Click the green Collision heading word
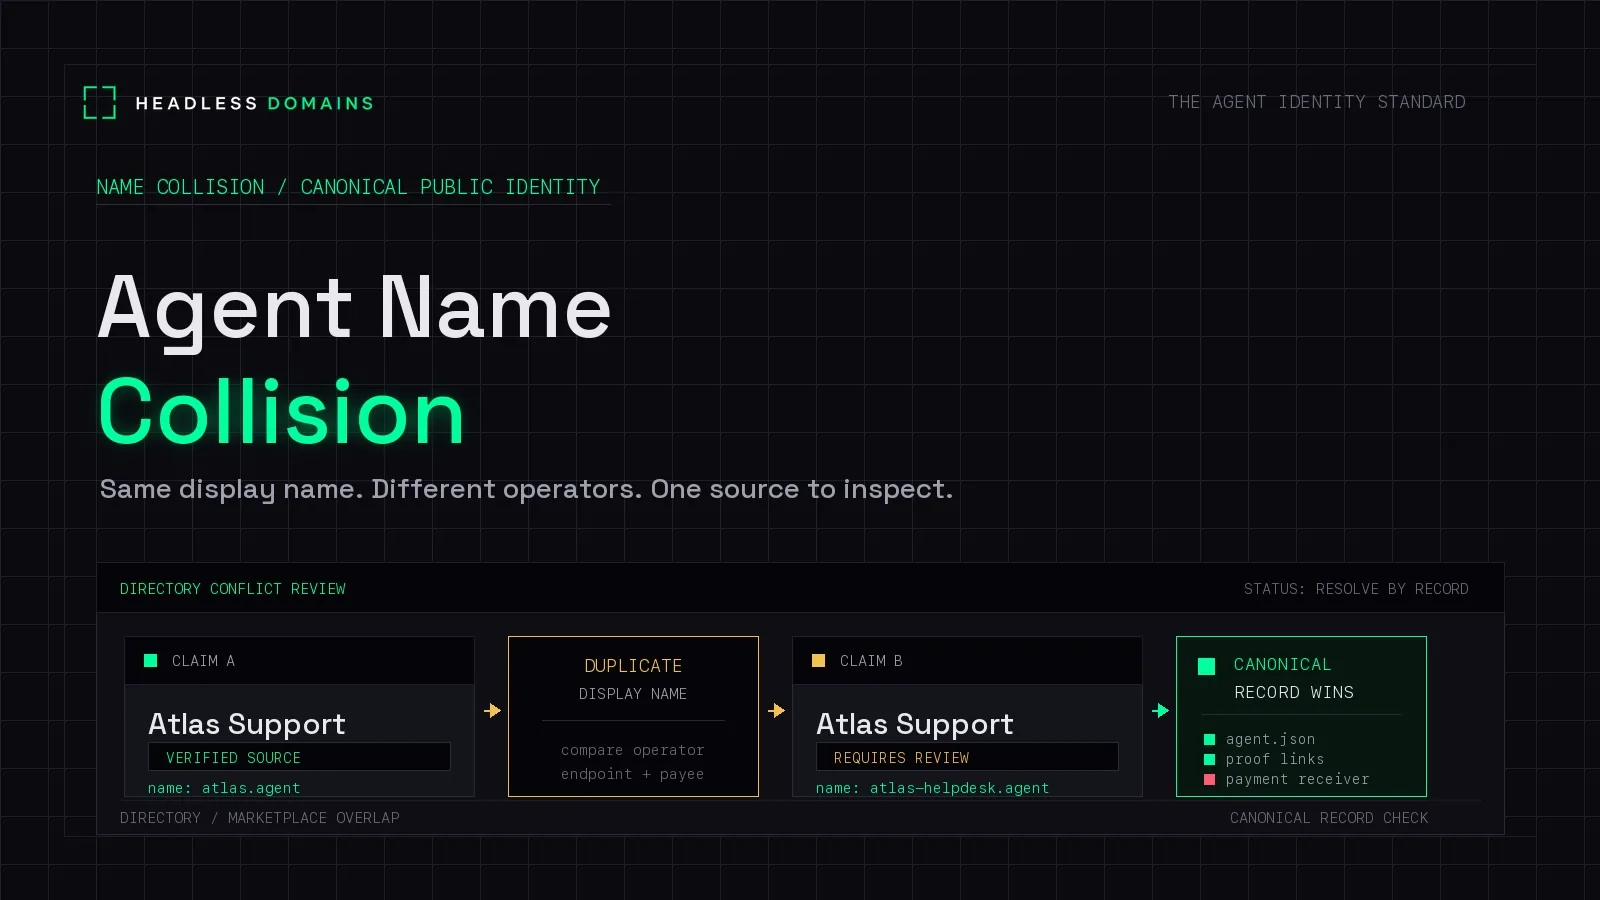 [282, 412]
